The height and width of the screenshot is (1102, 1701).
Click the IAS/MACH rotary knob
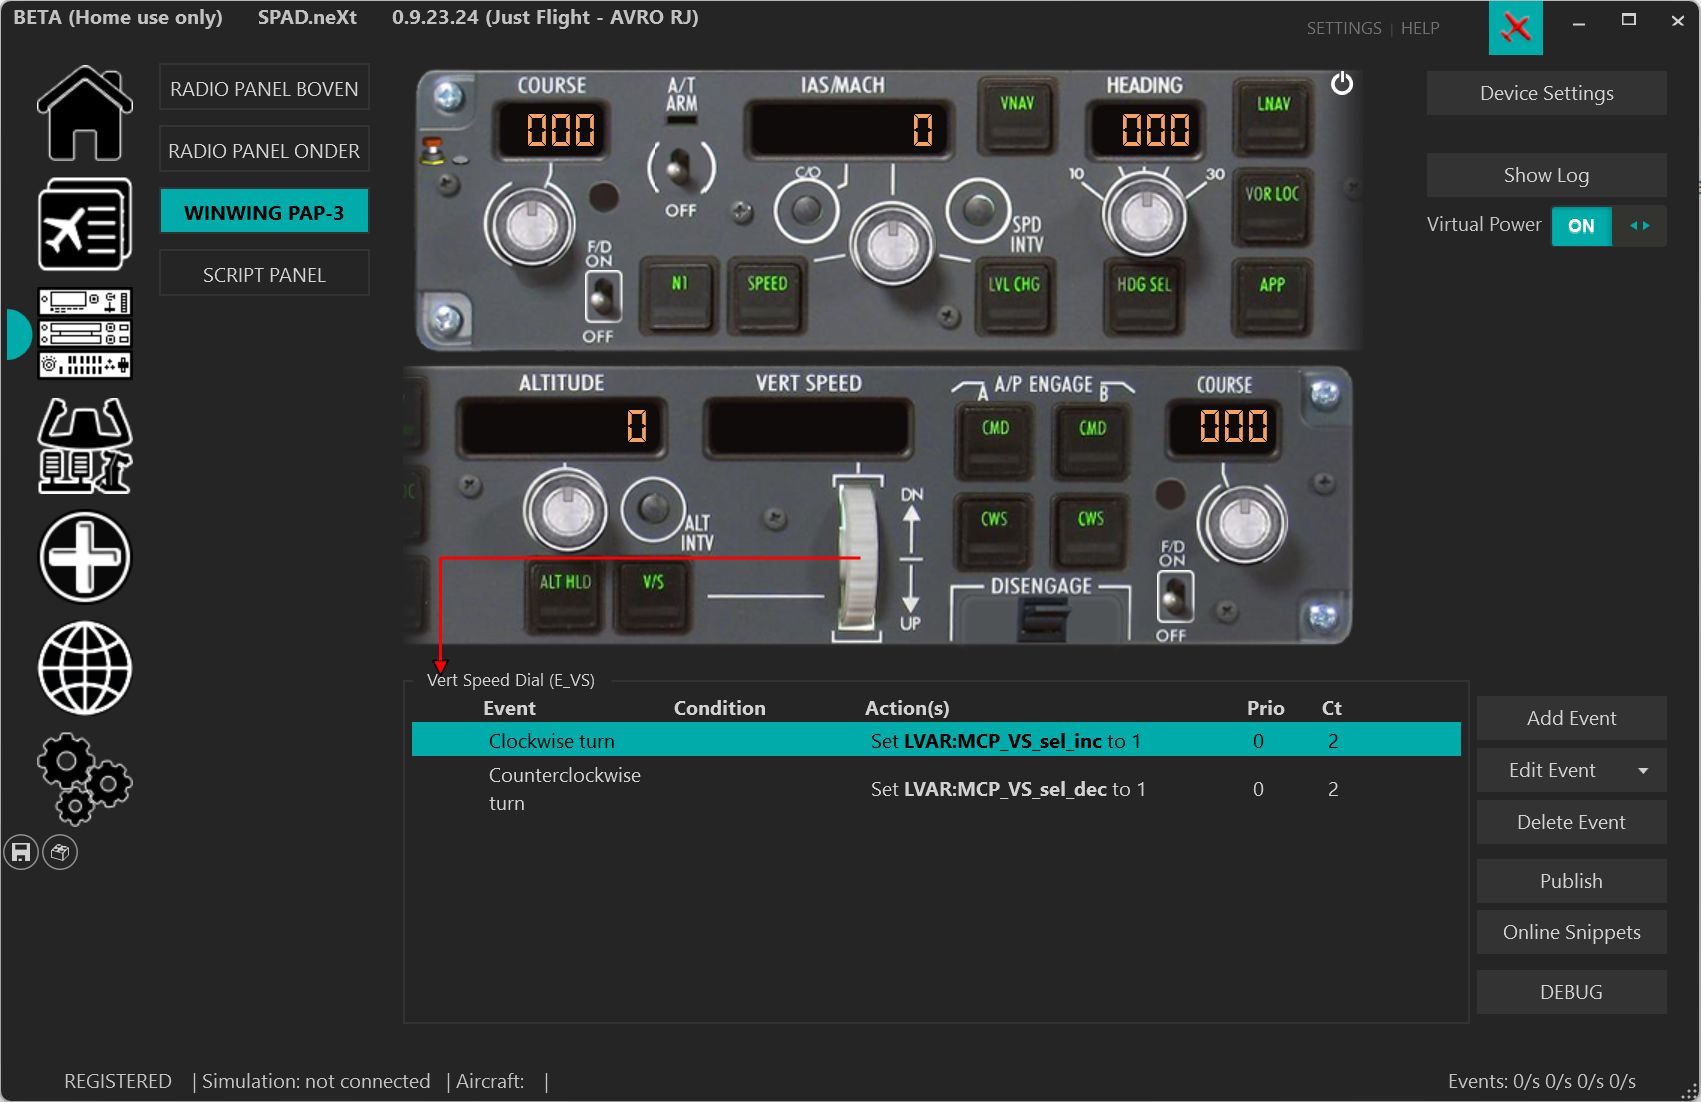click(x=892, y=245)
